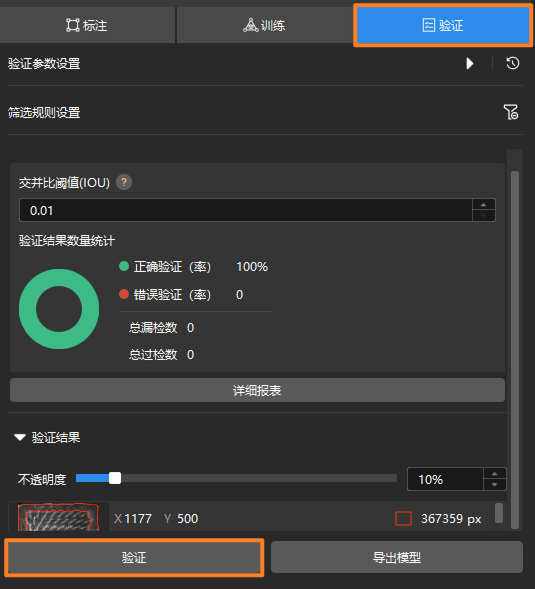This screenshot has height=589, width=535.
Task: Open the 验证 tab
Action: point(443,26)
